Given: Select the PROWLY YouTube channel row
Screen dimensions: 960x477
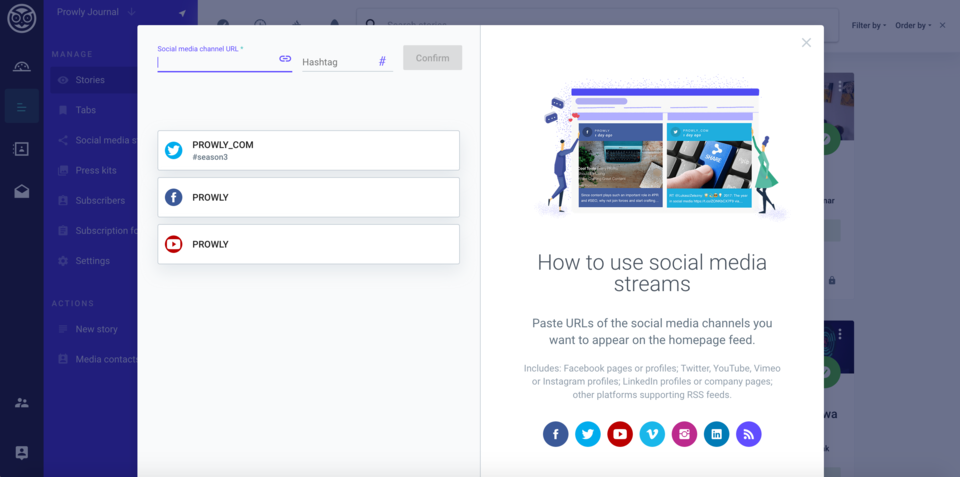Looking at the screenshot, I should [309, 244].
